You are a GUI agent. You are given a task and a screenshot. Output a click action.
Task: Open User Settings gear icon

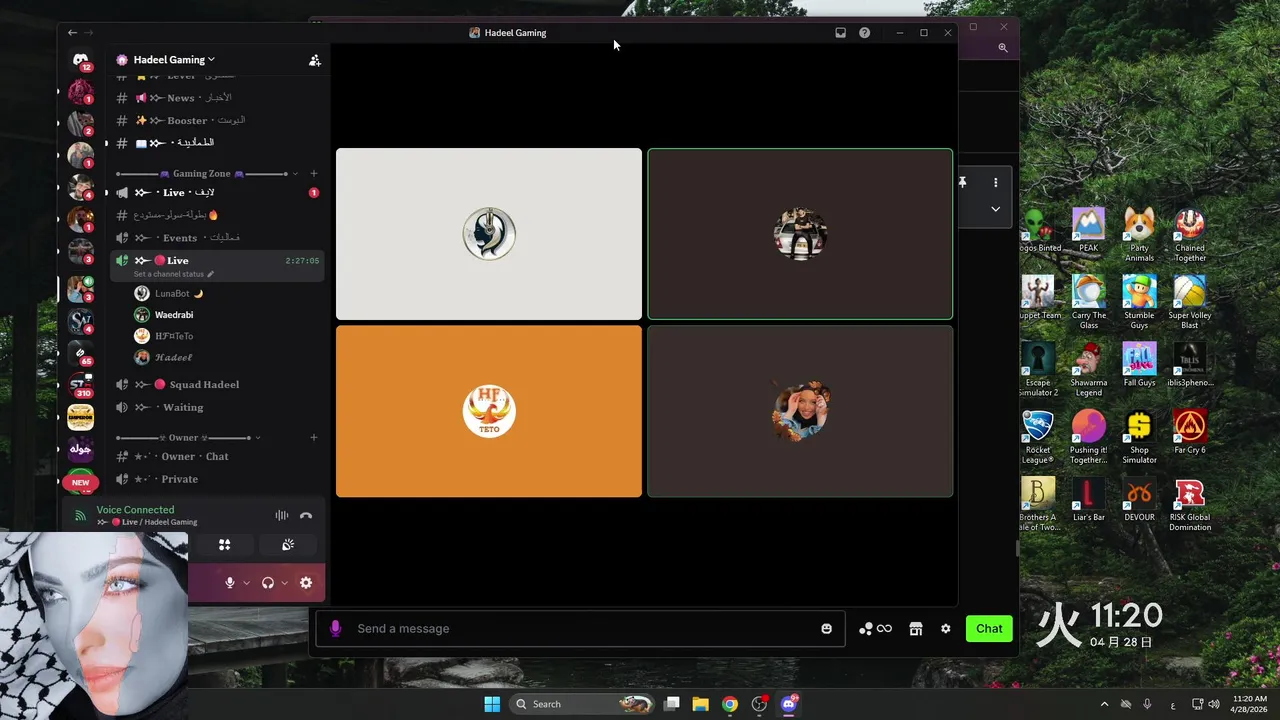306,583
